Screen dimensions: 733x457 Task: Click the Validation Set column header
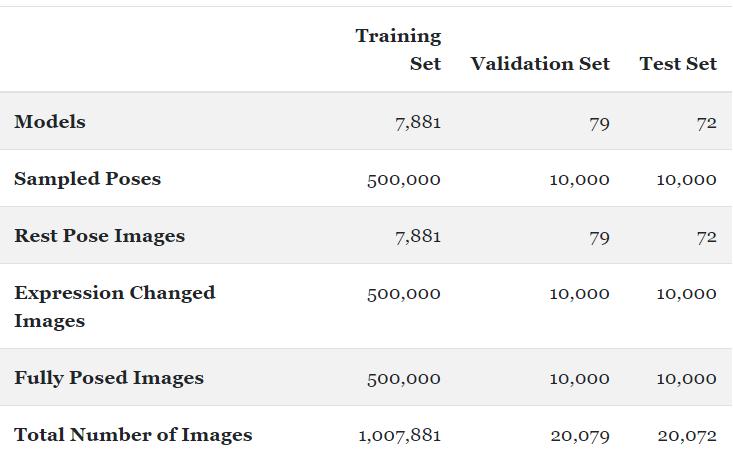point(540,64)
